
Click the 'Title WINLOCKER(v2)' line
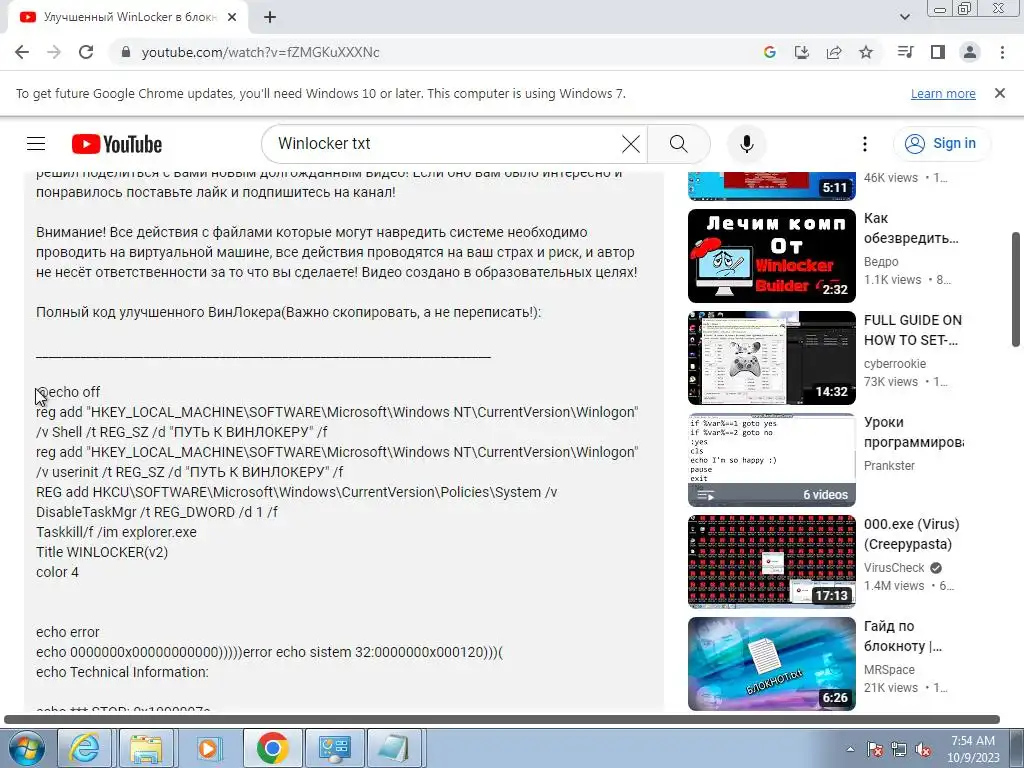(102, 552)
